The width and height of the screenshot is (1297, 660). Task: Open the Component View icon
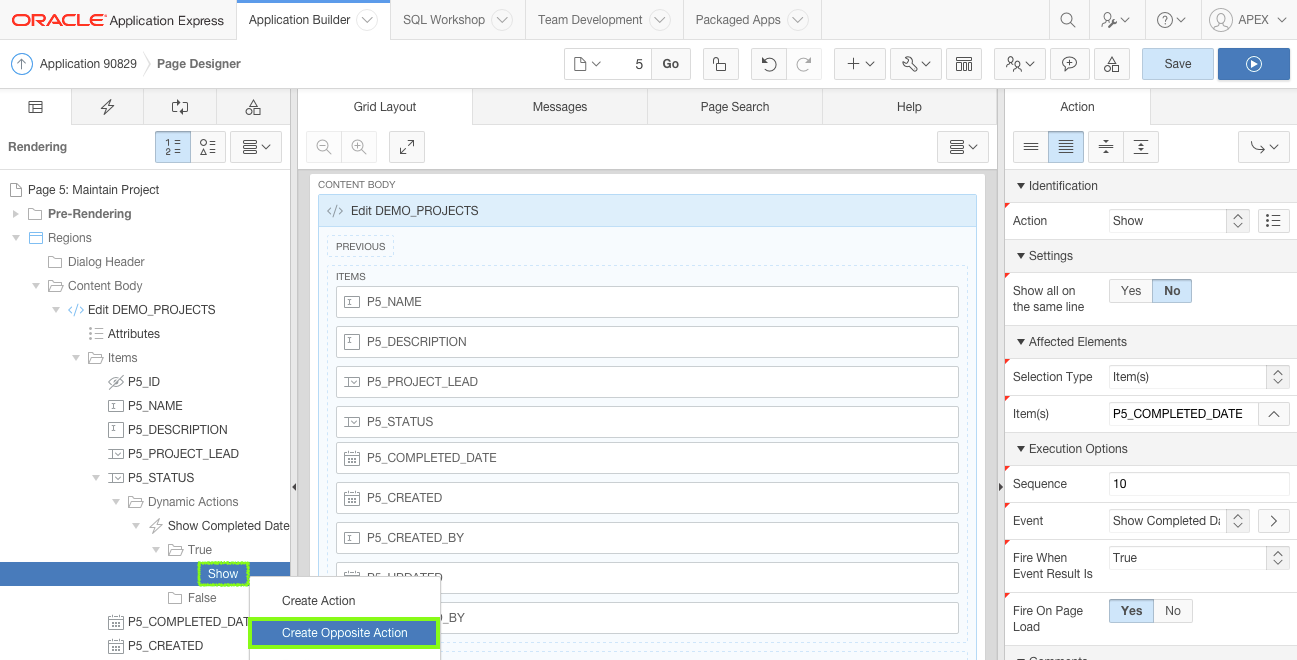point(964,64)
